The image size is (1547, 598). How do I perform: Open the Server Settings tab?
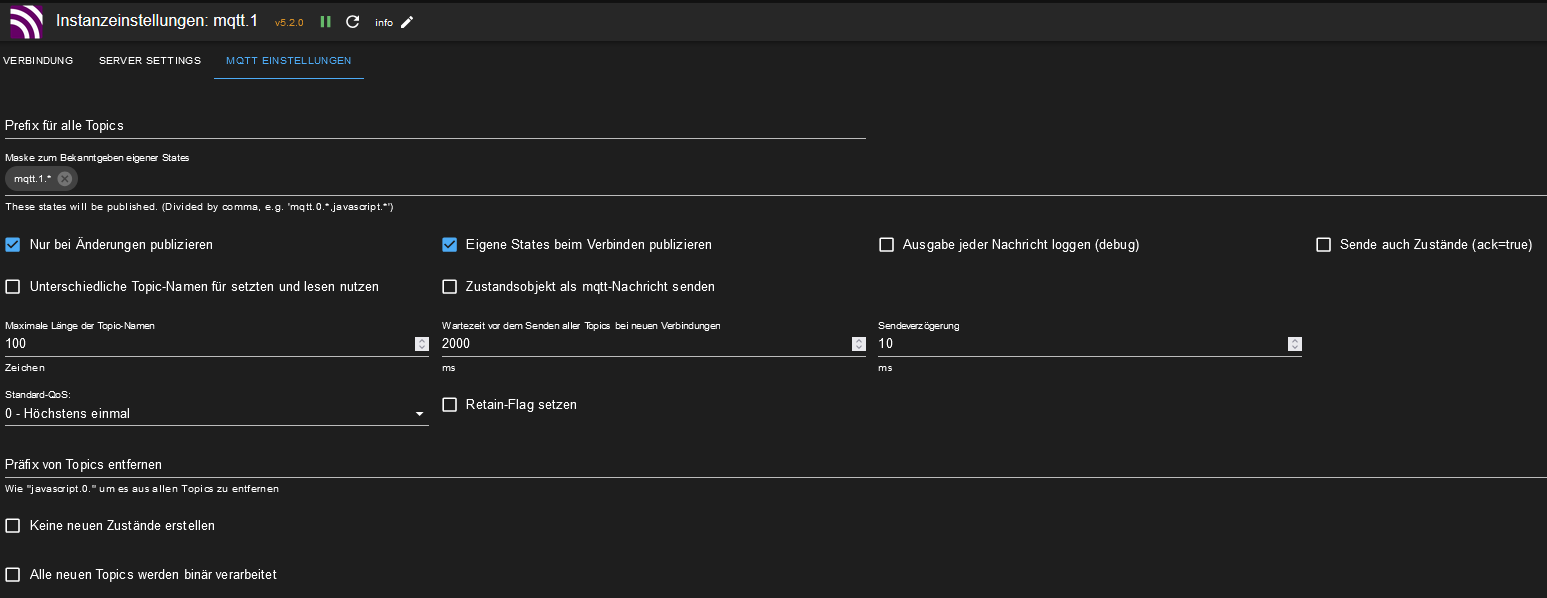(x=150, y=61)
